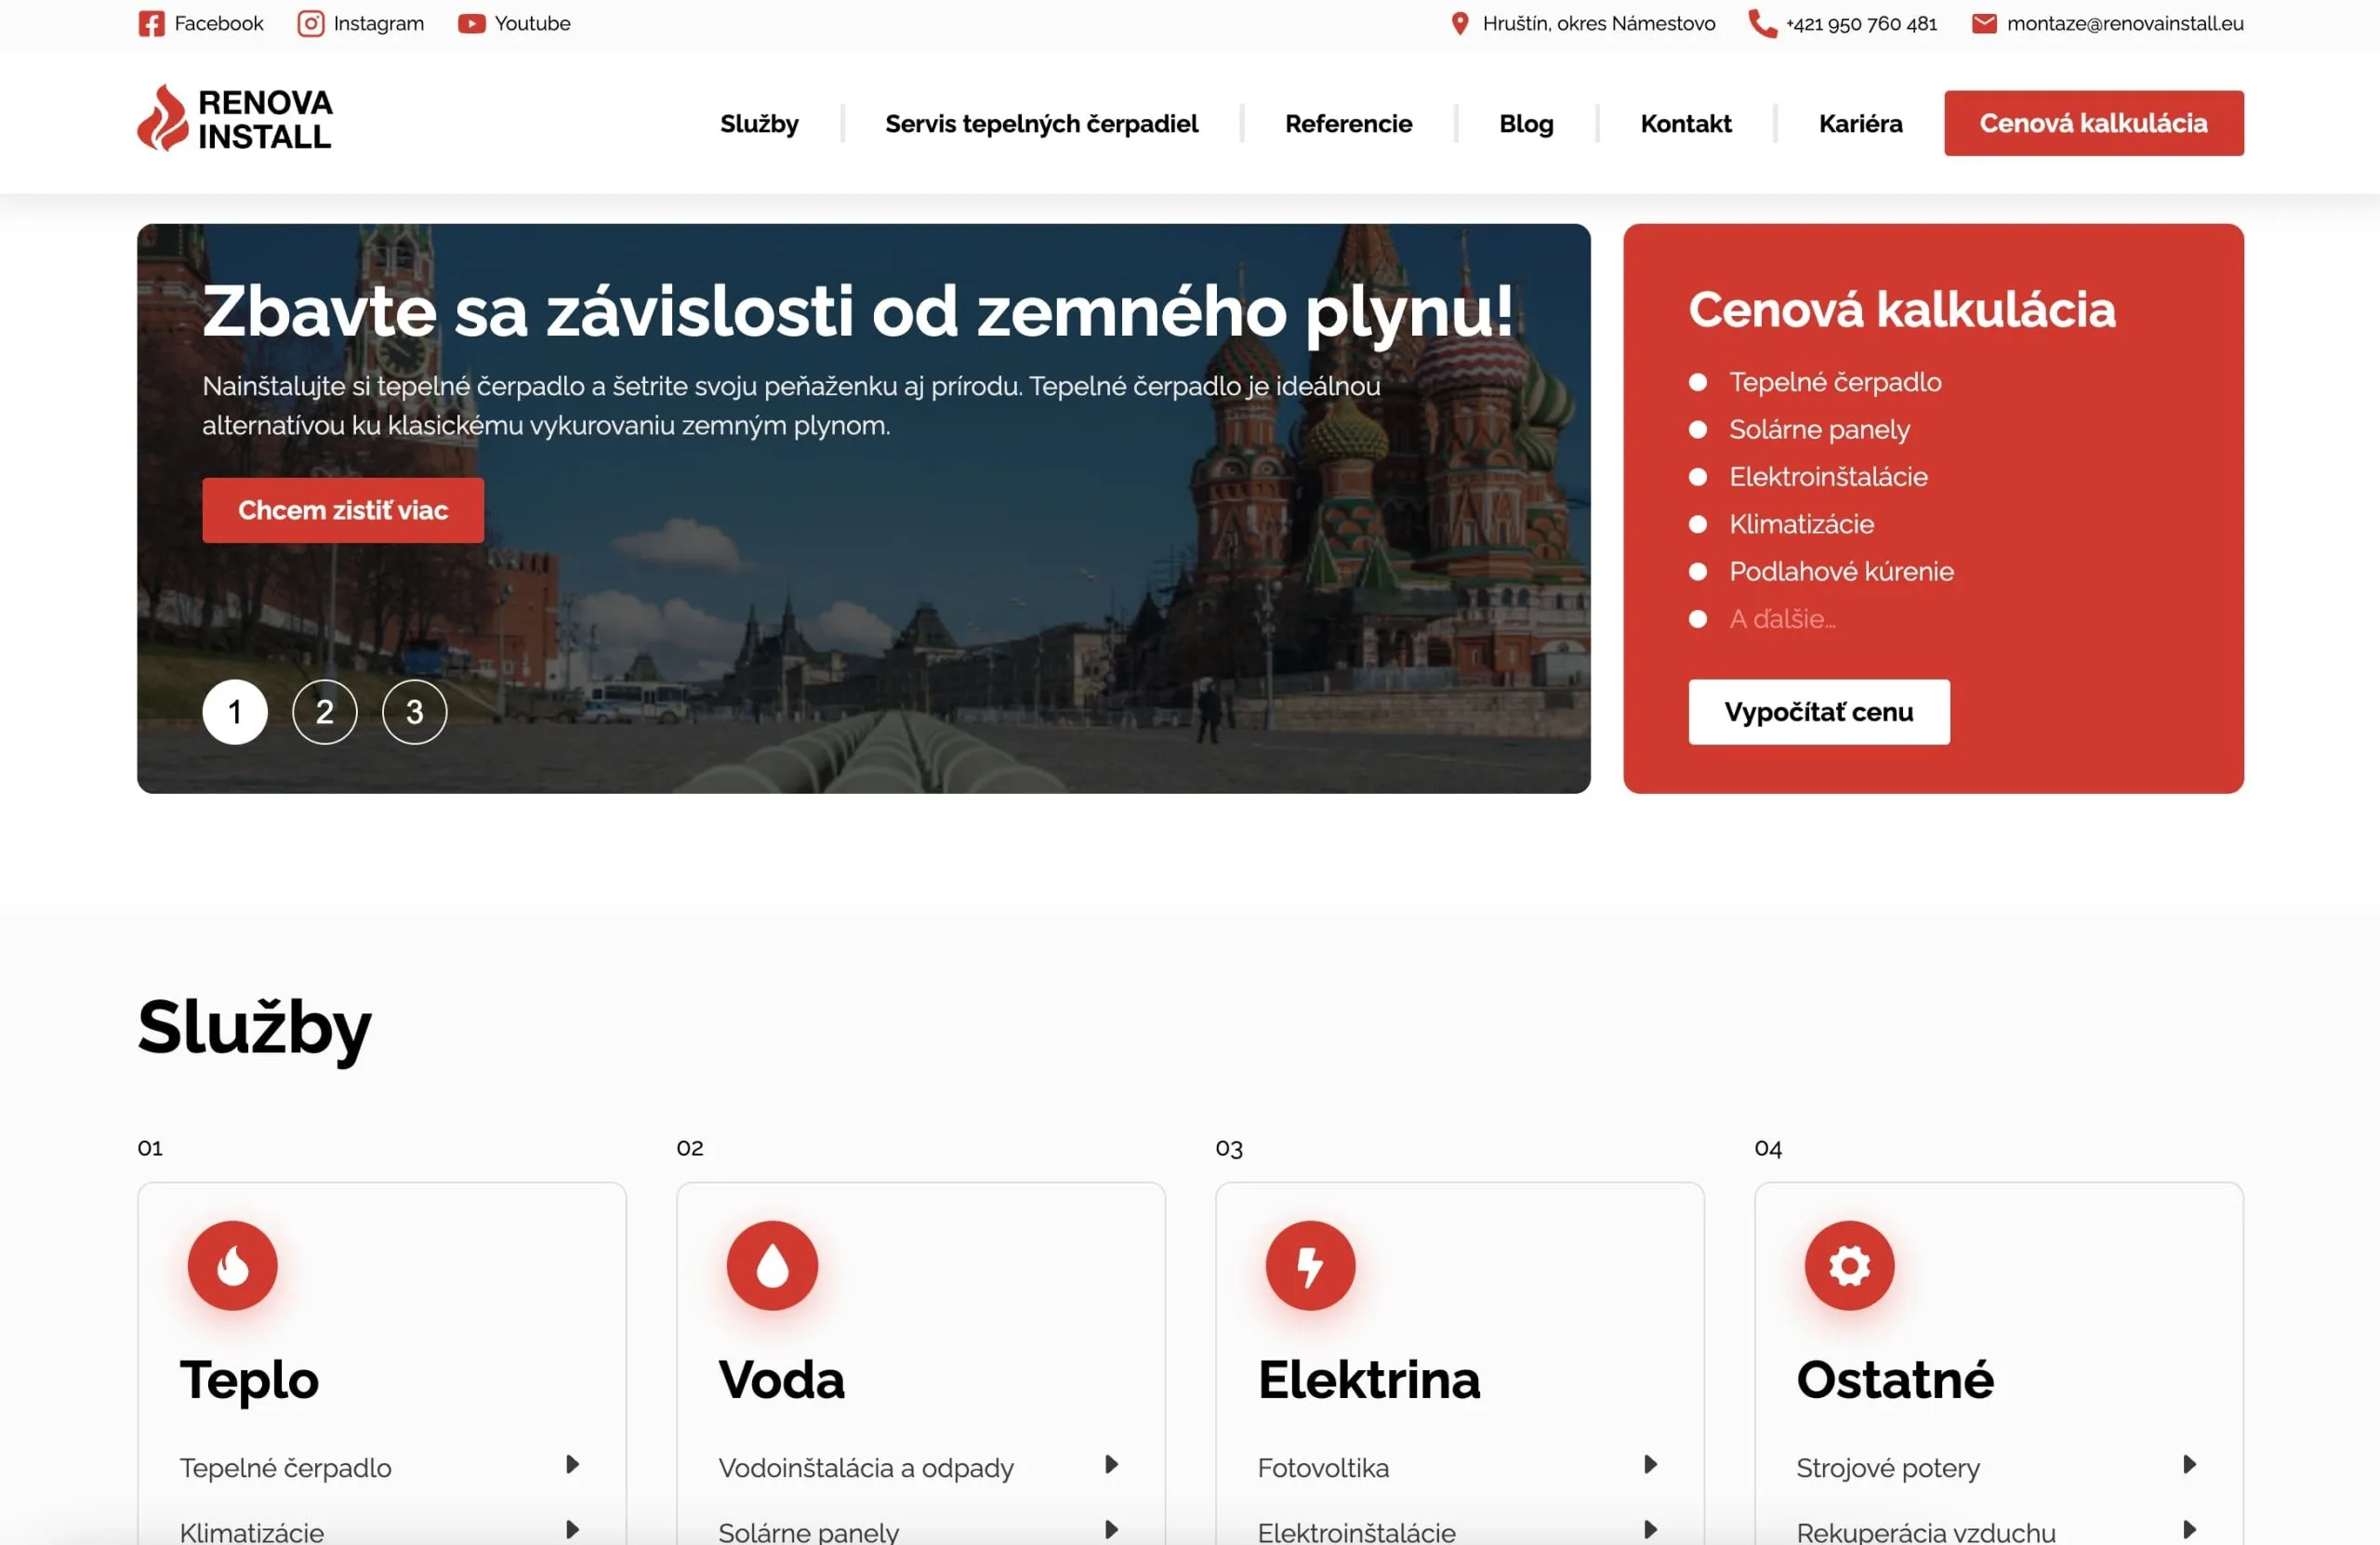Click the red phone handset icon
Screen dimensions: 2380x1545
pos(1762,24)
